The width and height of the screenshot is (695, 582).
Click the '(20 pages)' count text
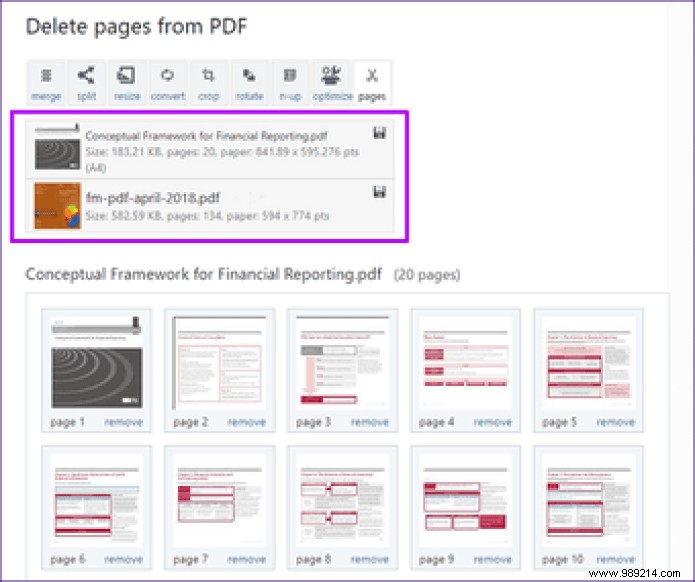(427, 275)
